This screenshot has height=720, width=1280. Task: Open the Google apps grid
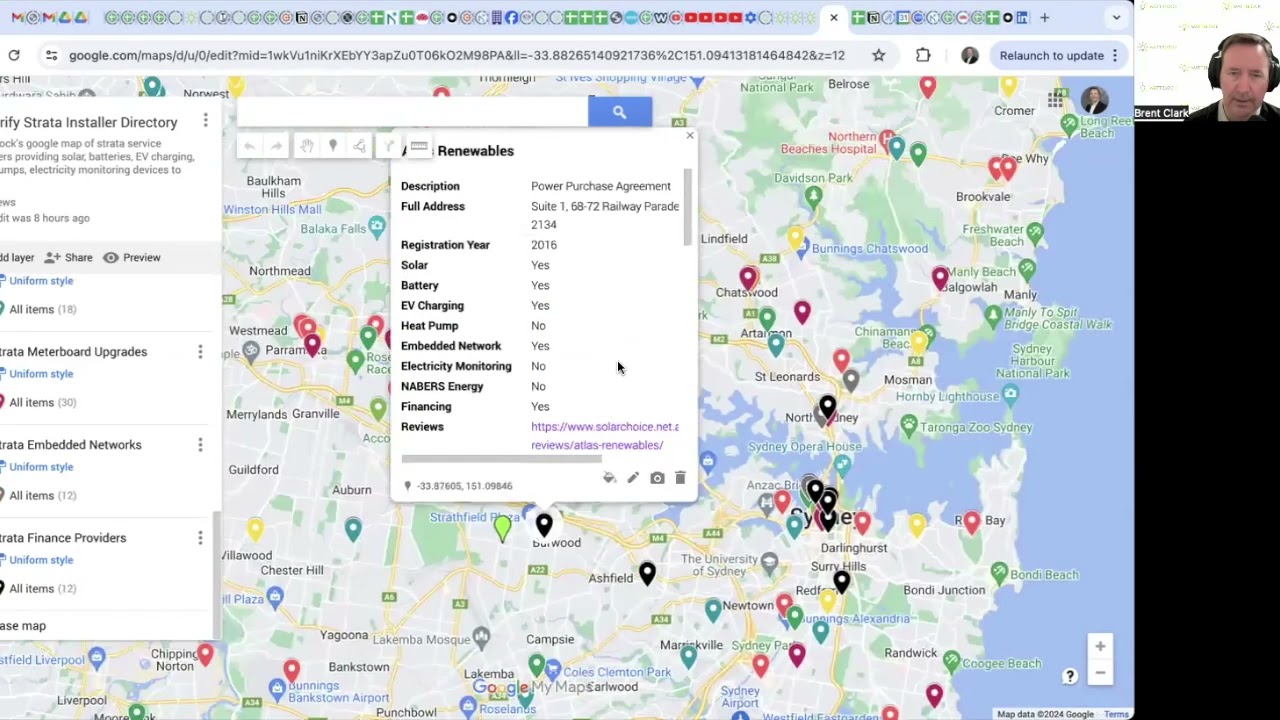1055,100
